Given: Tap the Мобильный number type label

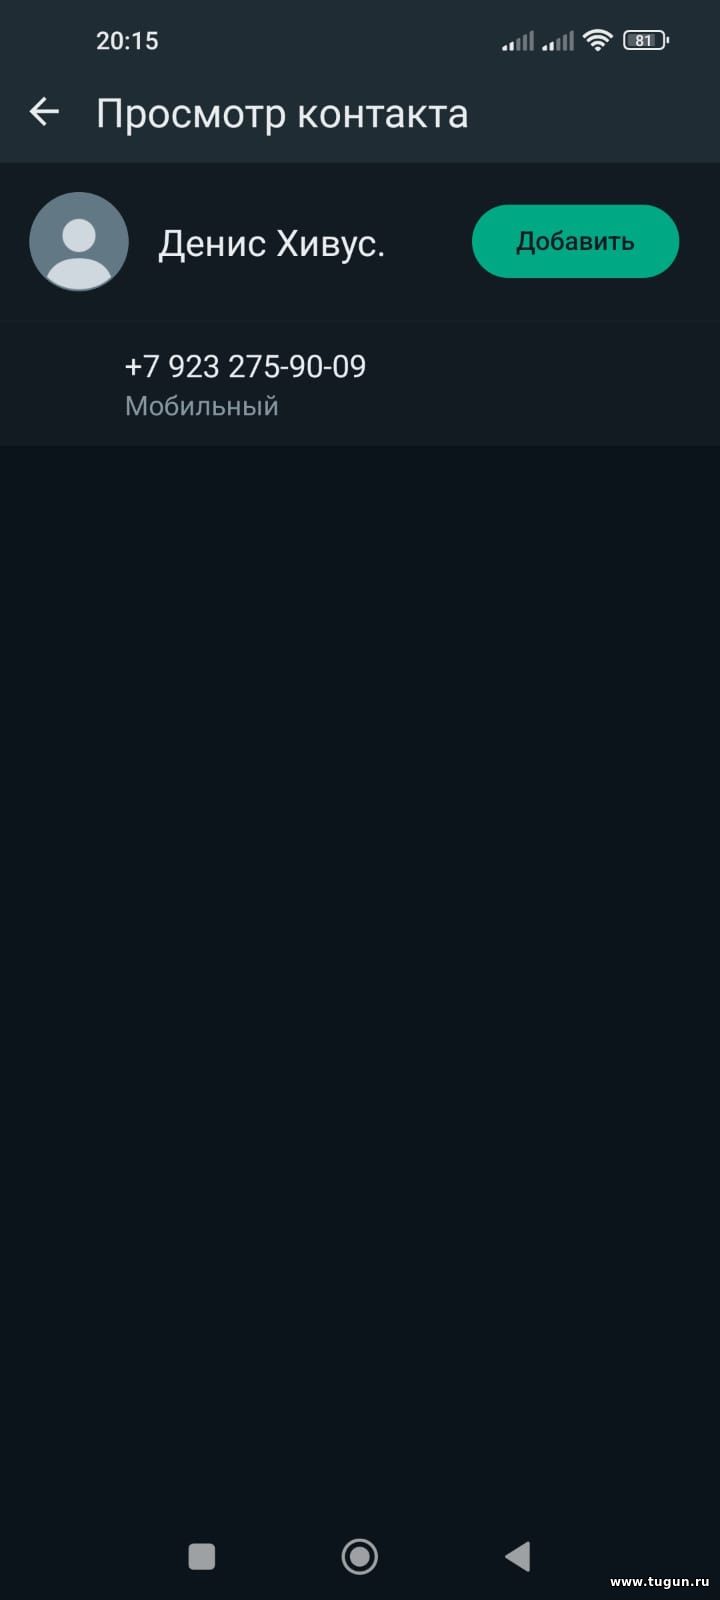Looking at the screenshot, I should click(x=201, y=406).
